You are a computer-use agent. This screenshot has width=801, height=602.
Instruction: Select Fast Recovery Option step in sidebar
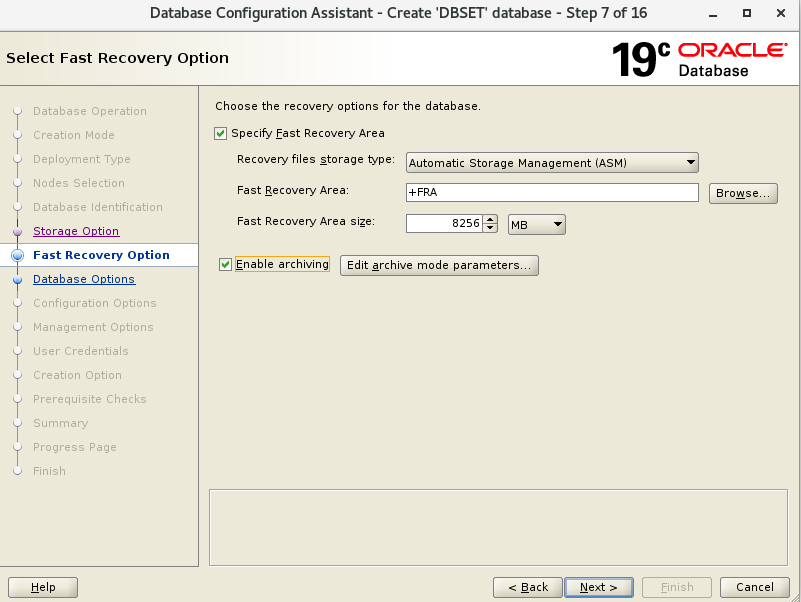101,255
